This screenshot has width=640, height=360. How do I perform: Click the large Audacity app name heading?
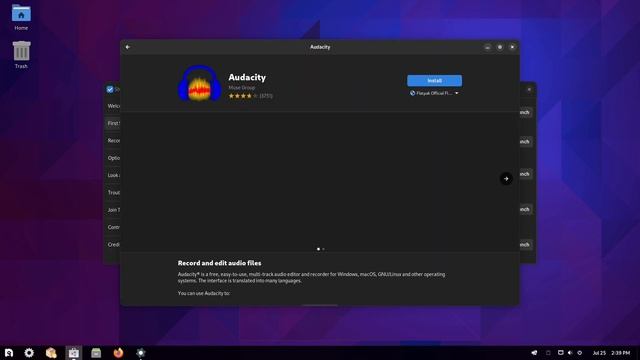point(247,77)
